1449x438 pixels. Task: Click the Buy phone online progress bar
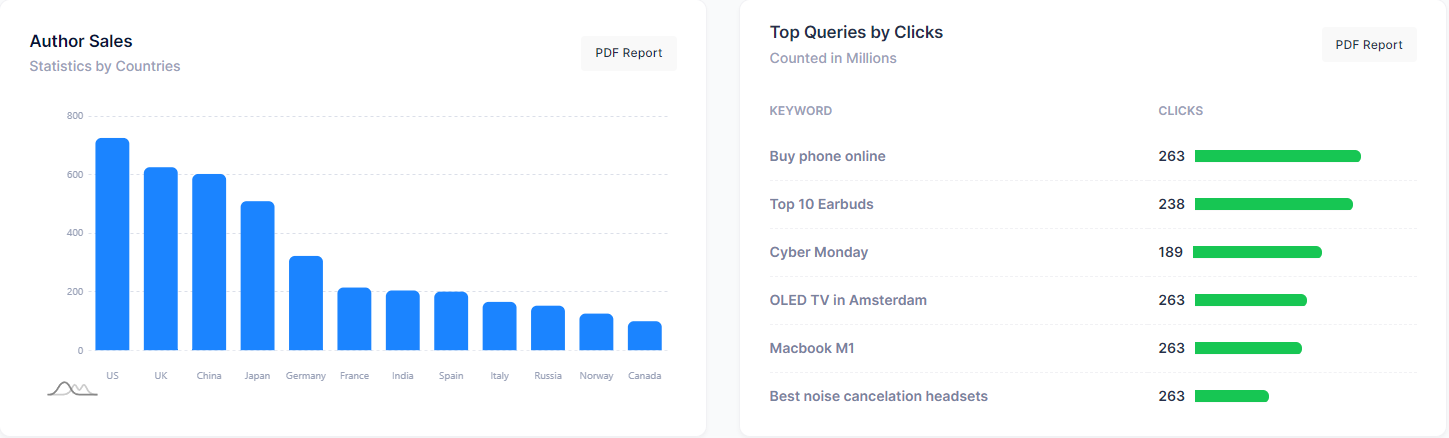click(1277, 156)
